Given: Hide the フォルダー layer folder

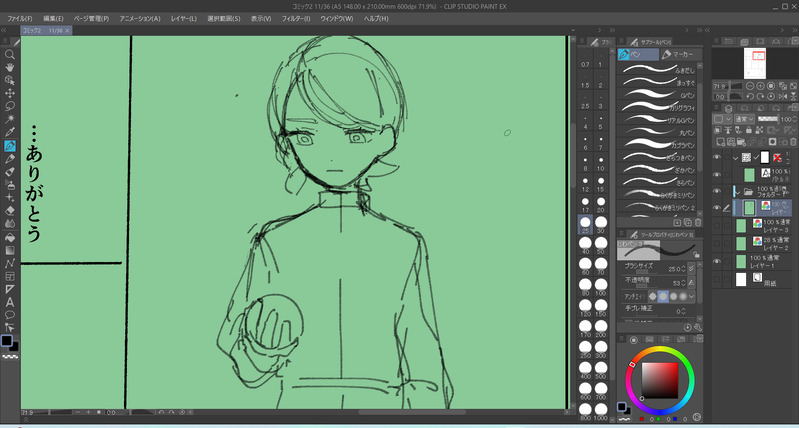Looking at the screenshot, I should 717,191.
